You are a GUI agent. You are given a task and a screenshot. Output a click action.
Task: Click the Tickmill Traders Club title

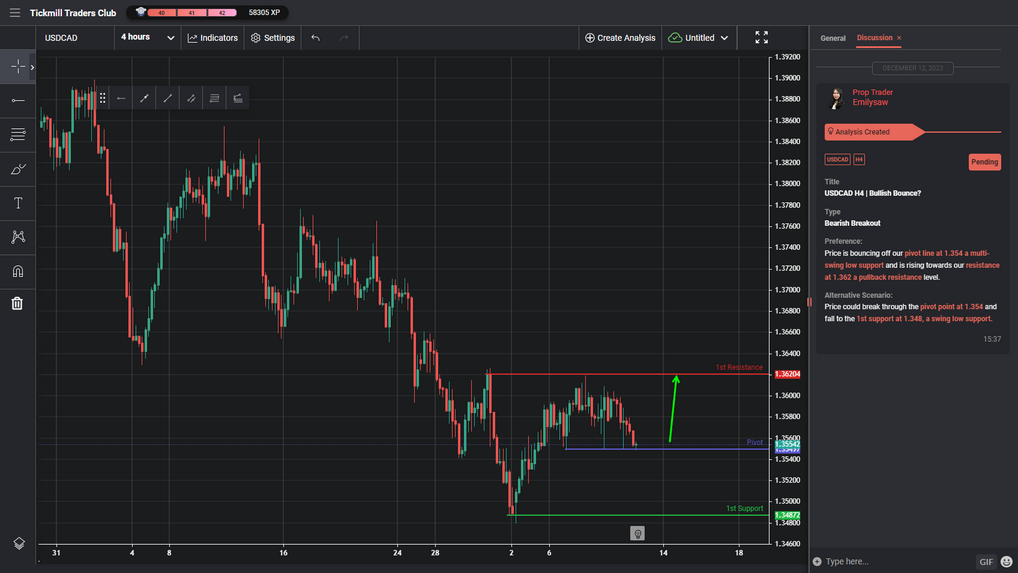click(x=73, y=13)
